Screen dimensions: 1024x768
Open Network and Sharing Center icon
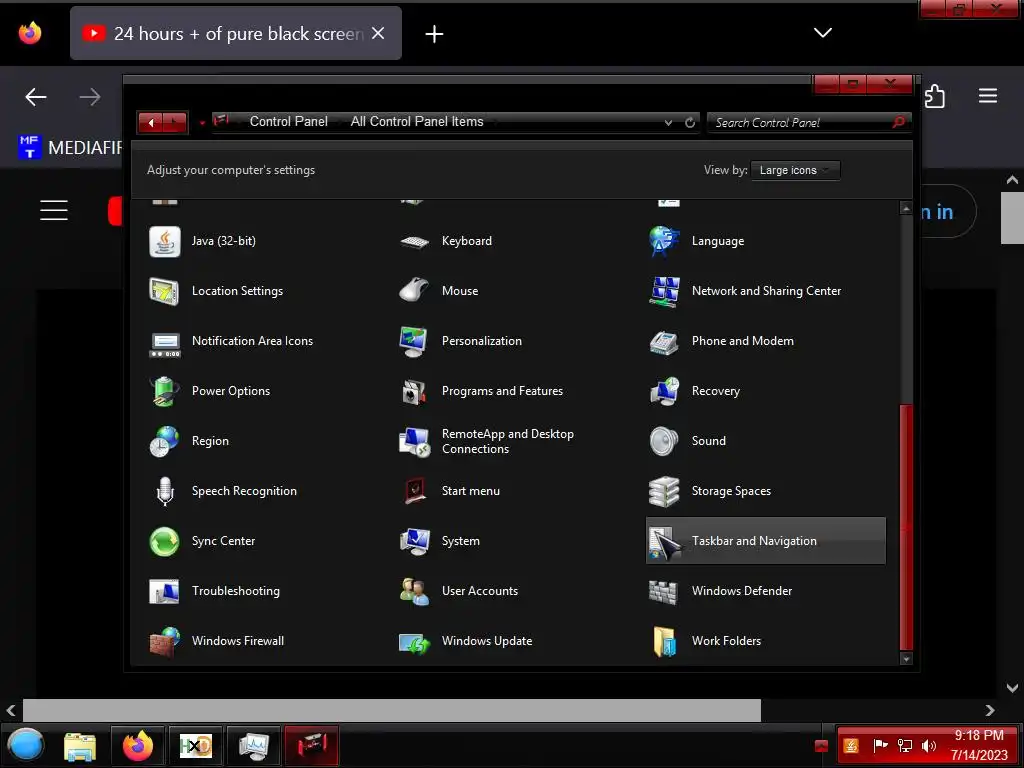click(x=664, y=291)
